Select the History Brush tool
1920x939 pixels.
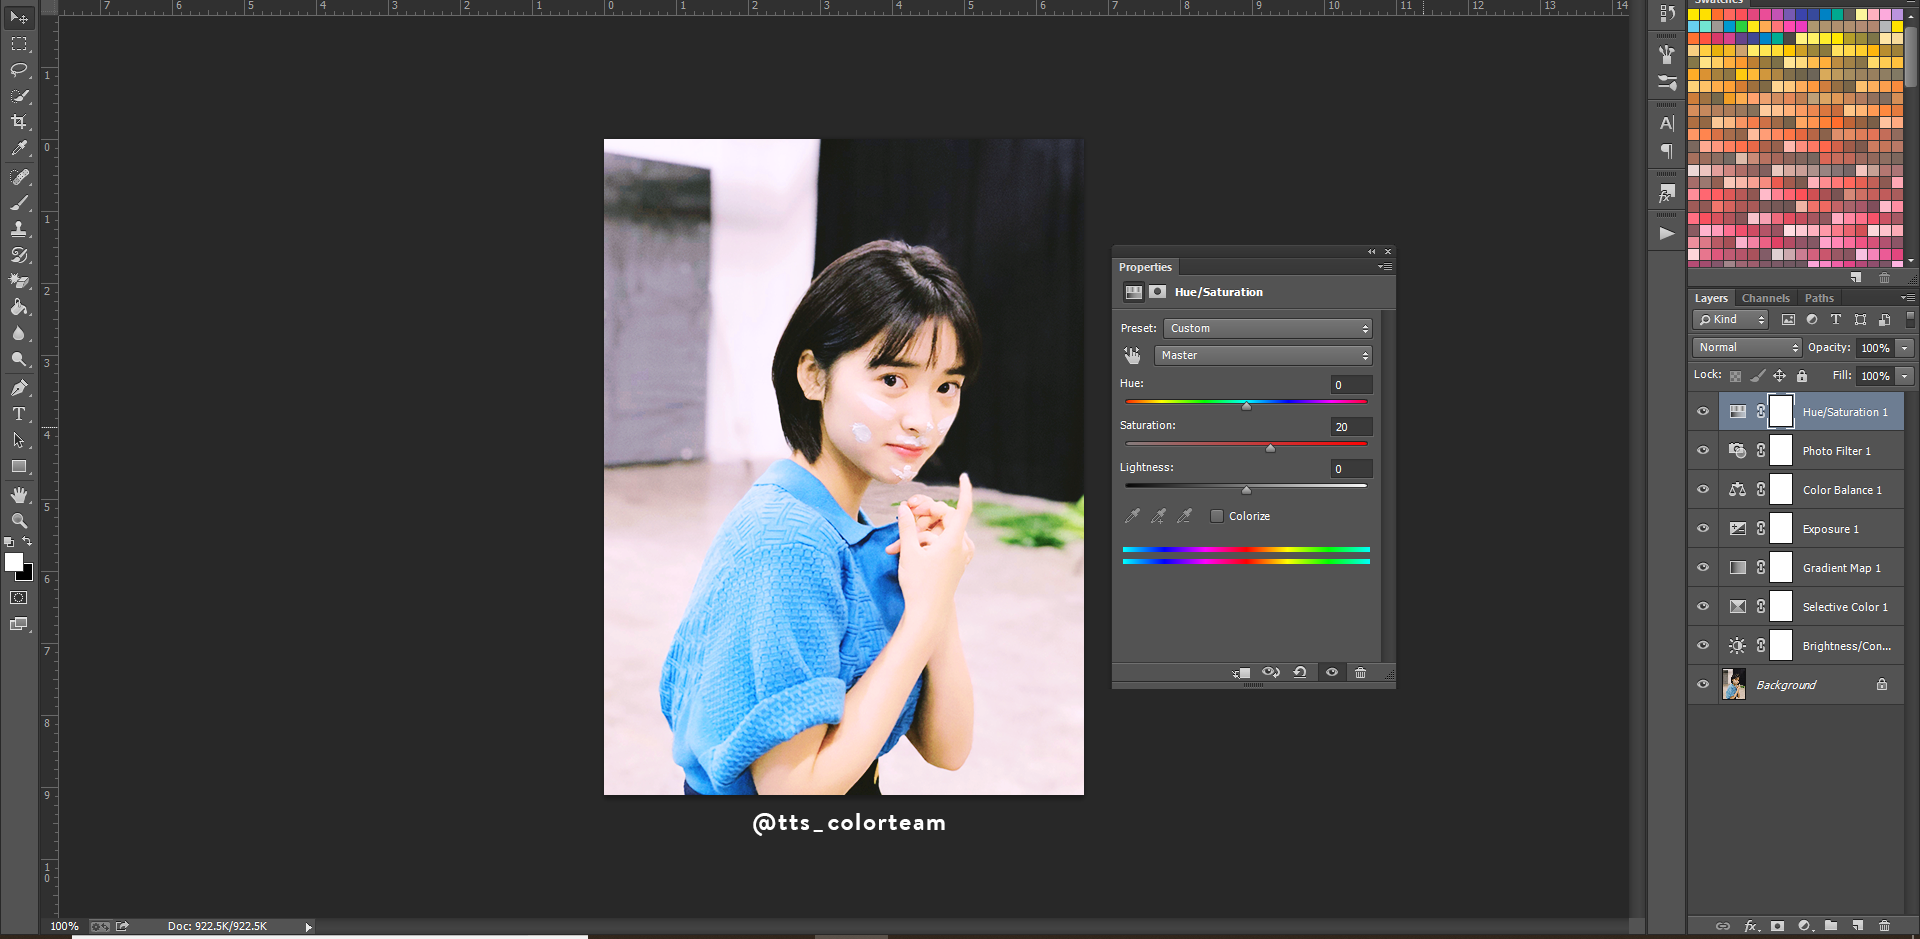point(19,255)
